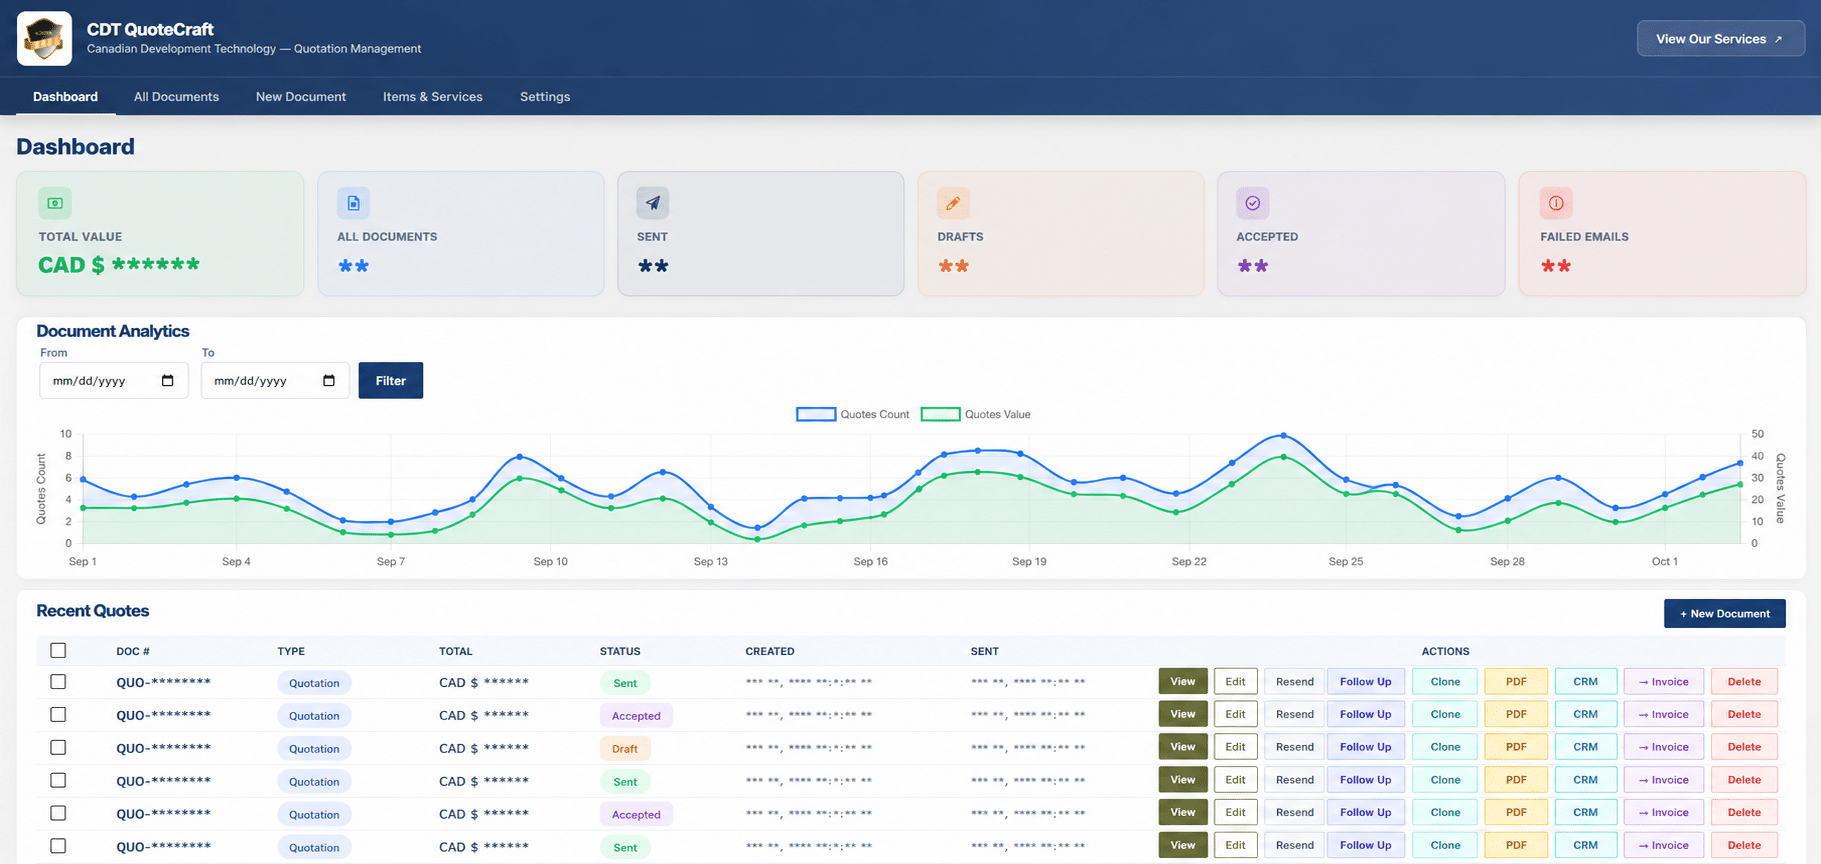1821x864 pixels.
Task: Click the CREATED column header
Action: point(770,651)
